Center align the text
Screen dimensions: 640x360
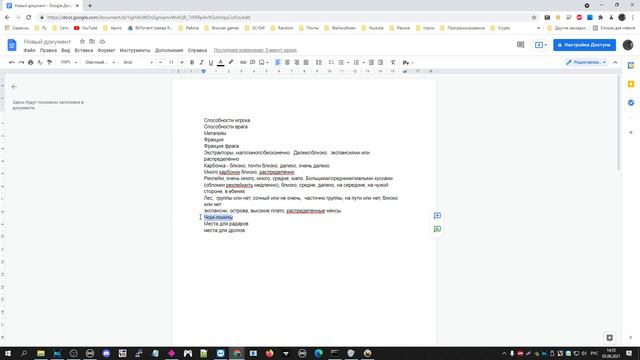tap(287, 62)
